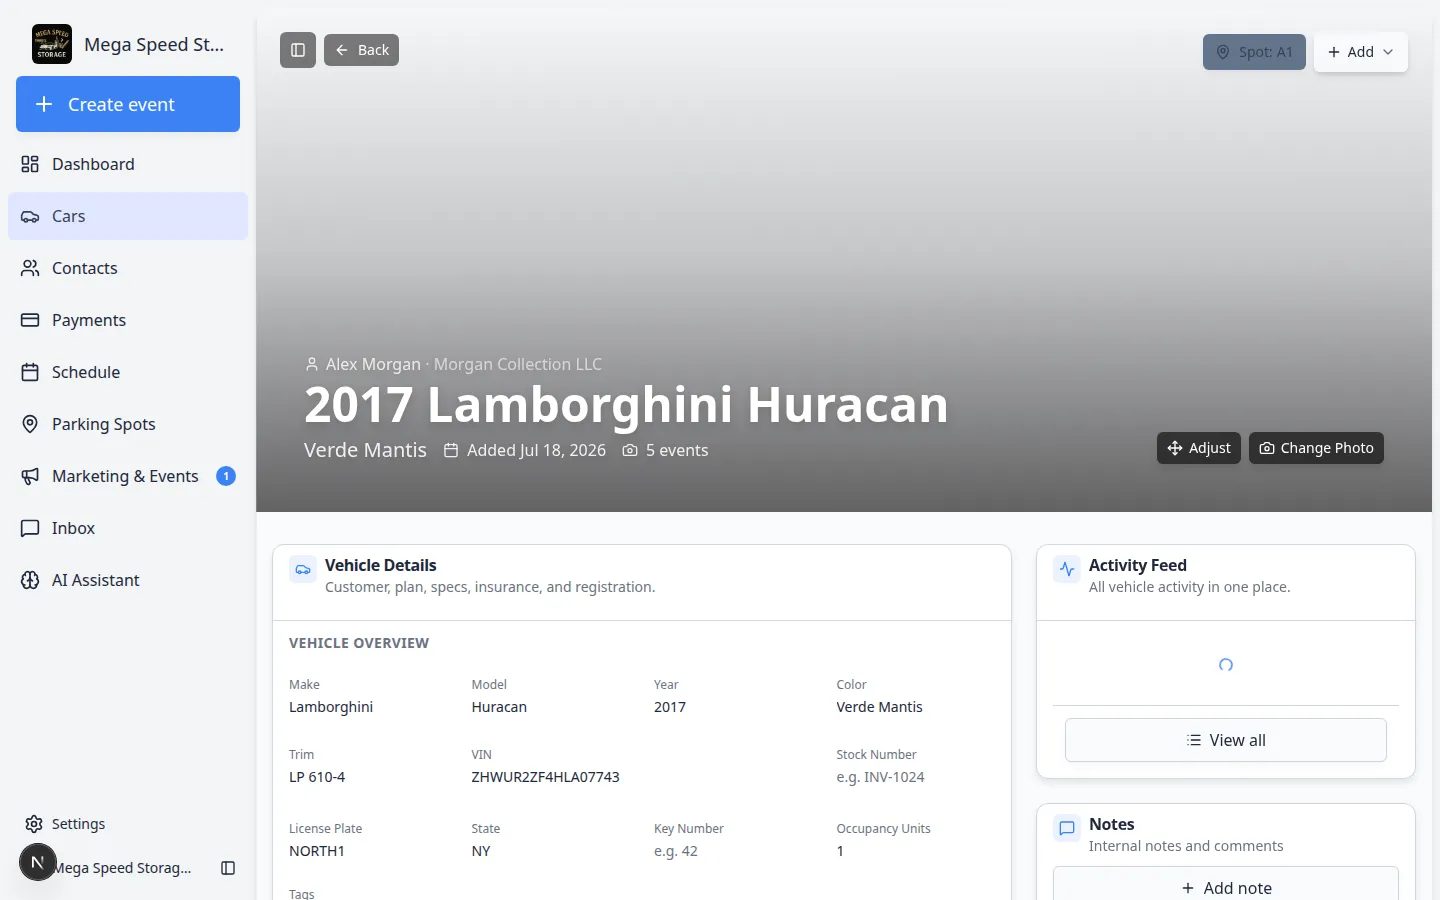This screenshot has height=900, width=1440.
Task: Click the Occupancy Units value
Action: 840,851
